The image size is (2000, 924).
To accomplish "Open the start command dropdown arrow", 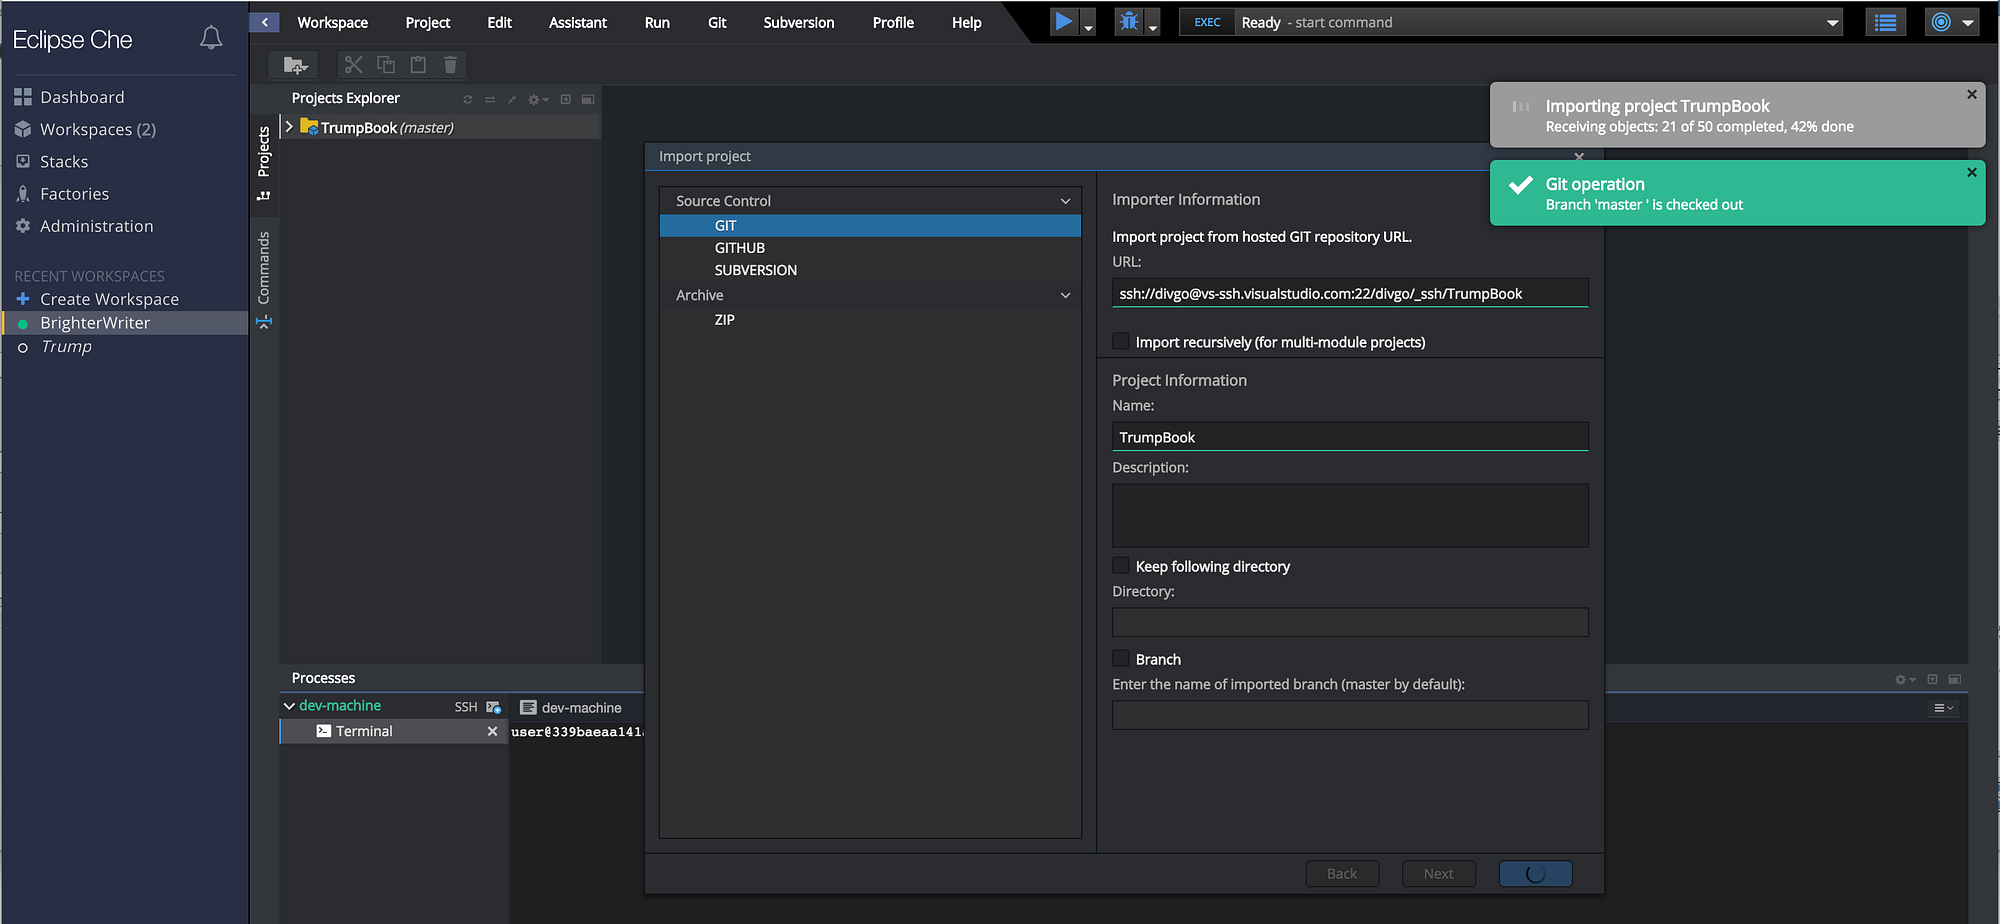I will pyautogui.click(x=1832, y=23).
